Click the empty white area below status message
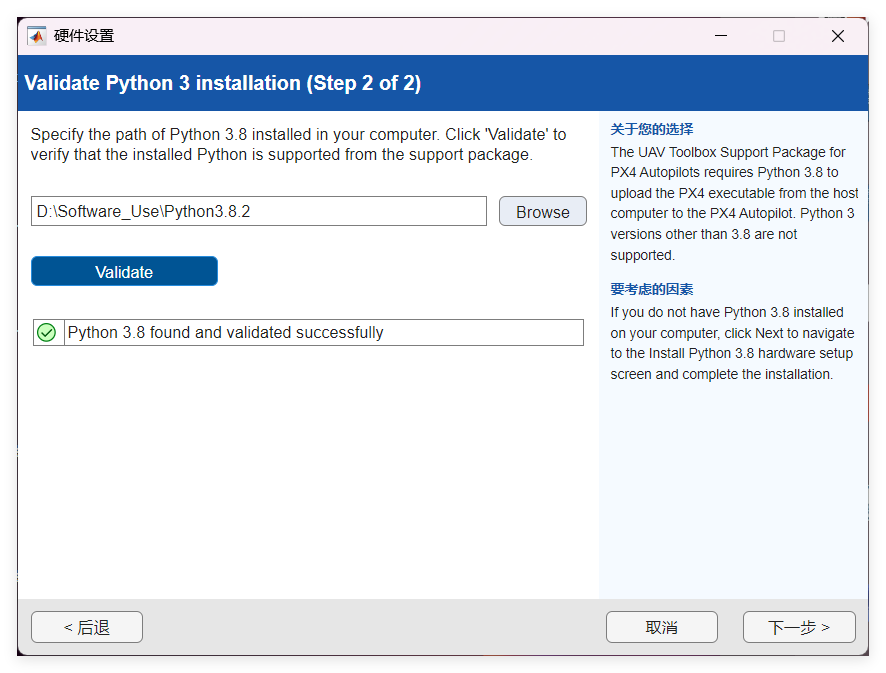886x673 pixels. [x=308, y=470]
